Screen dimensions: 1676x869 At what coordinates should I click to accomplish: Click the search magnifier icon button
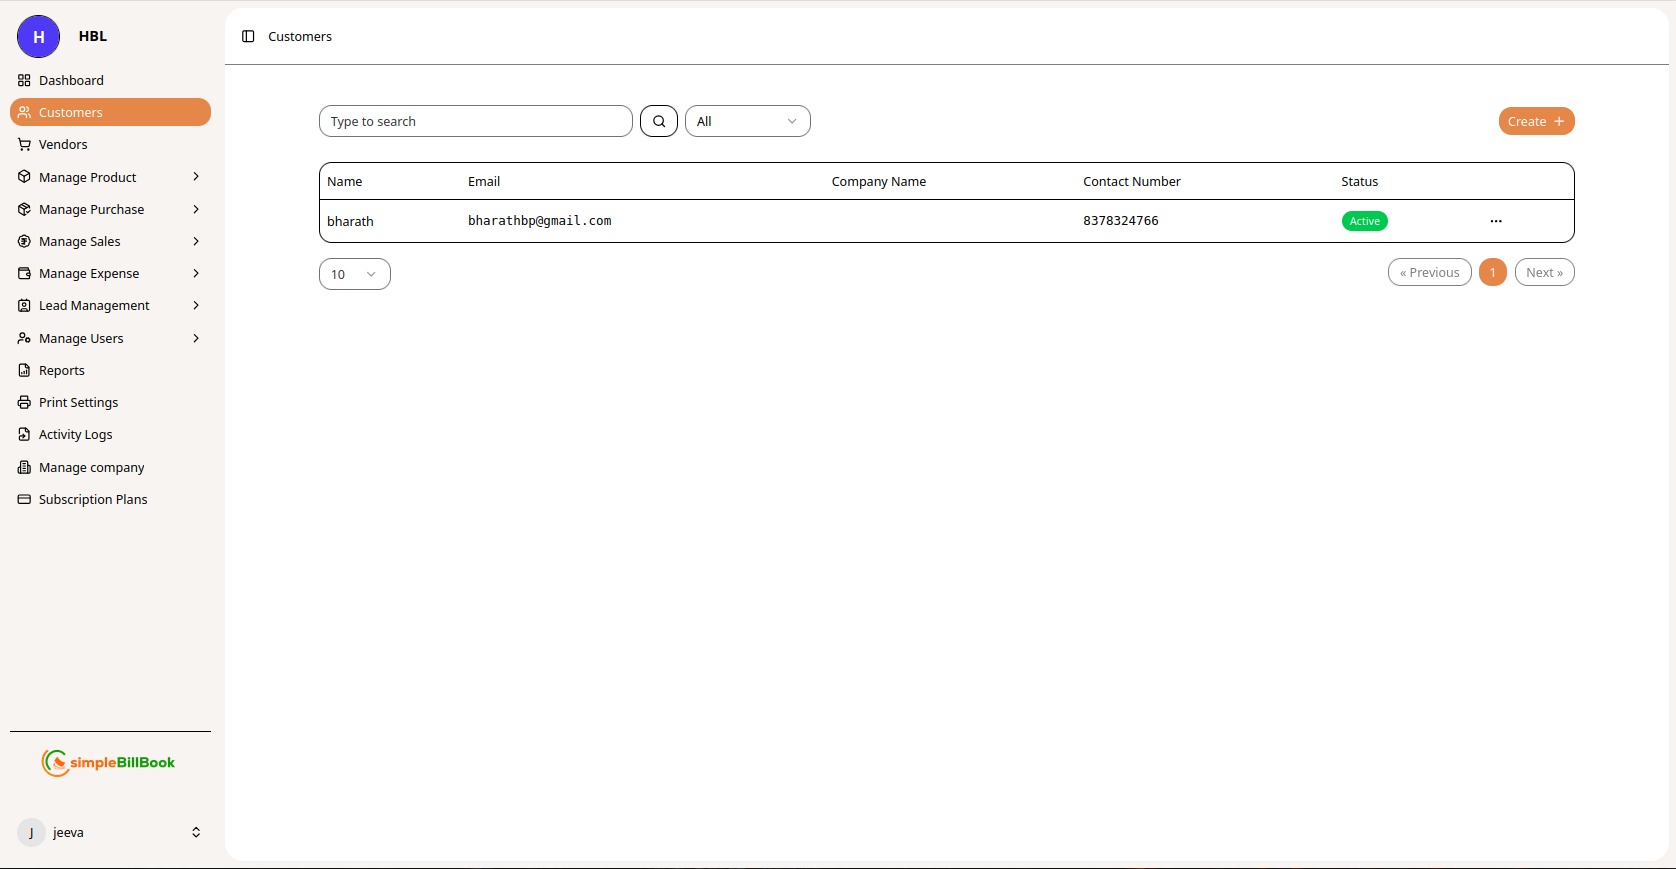click(x=659, y=121)
